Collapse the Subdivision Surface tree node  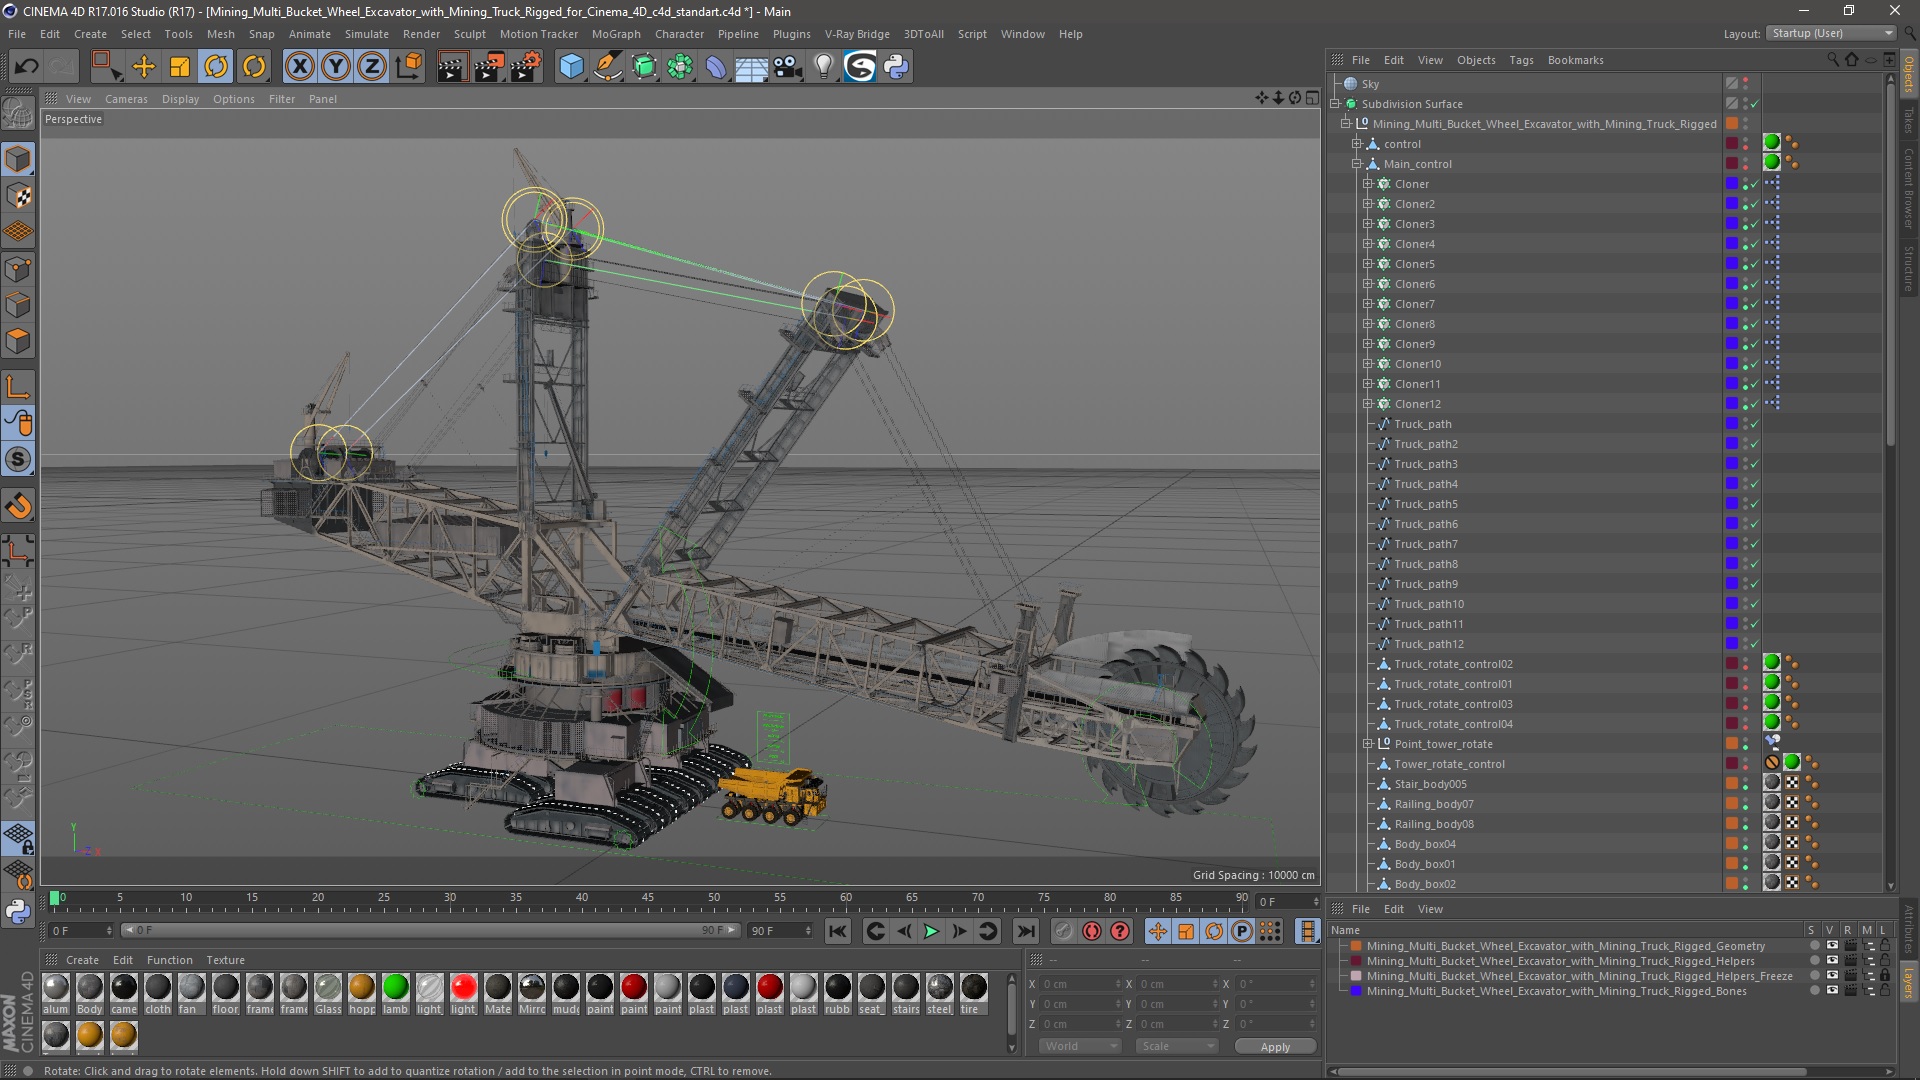pyautogui.click(x=1335, y=104)
